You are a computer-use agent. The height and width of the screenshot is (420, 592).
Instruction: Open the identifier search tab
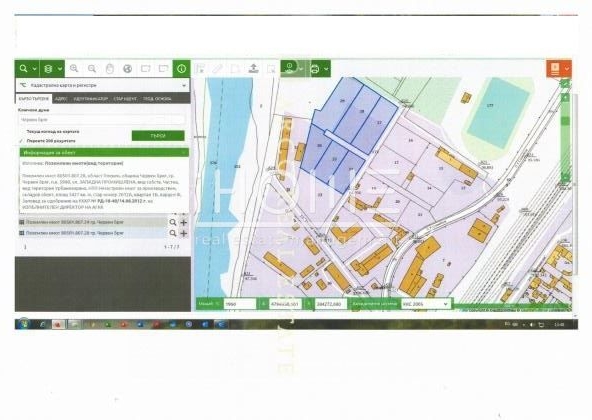point(91,99)
